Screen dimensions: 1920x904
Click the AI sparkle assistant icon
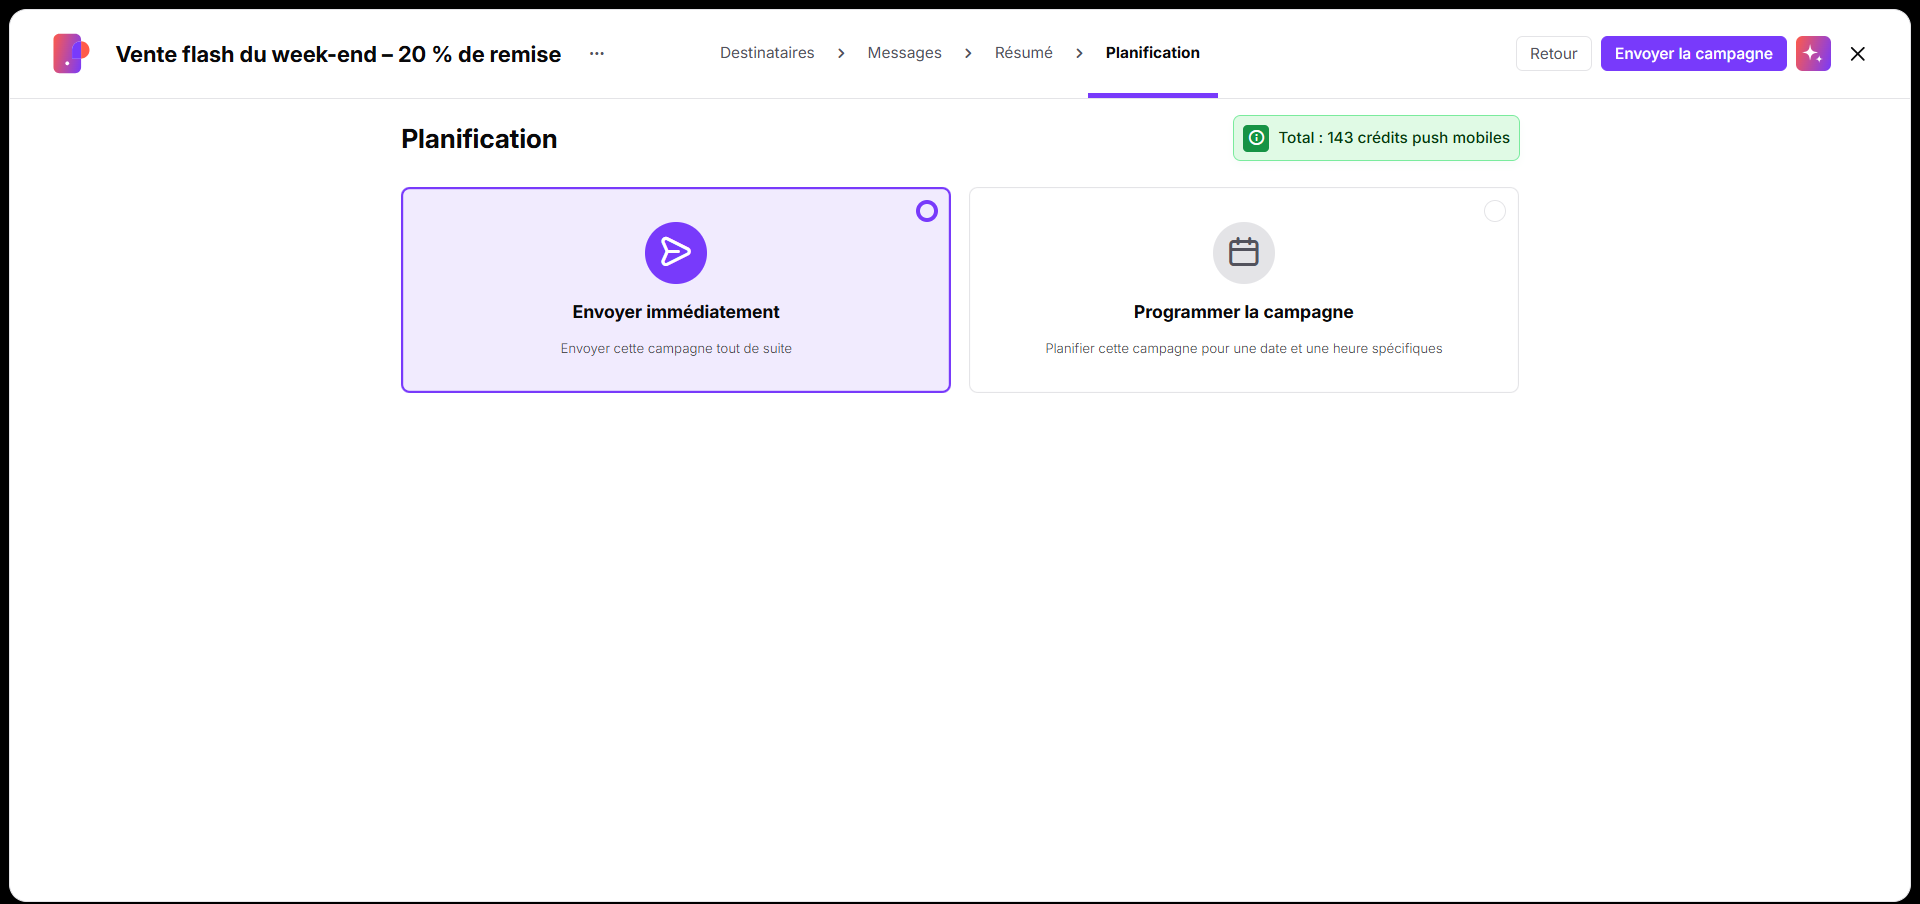(1813, 54)
